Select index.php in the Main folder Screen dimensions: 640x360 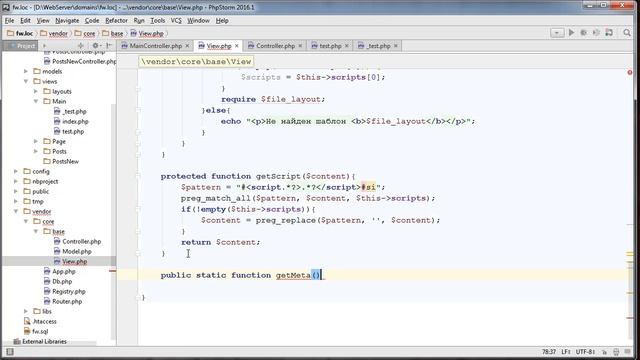click(x=71, y=121)
